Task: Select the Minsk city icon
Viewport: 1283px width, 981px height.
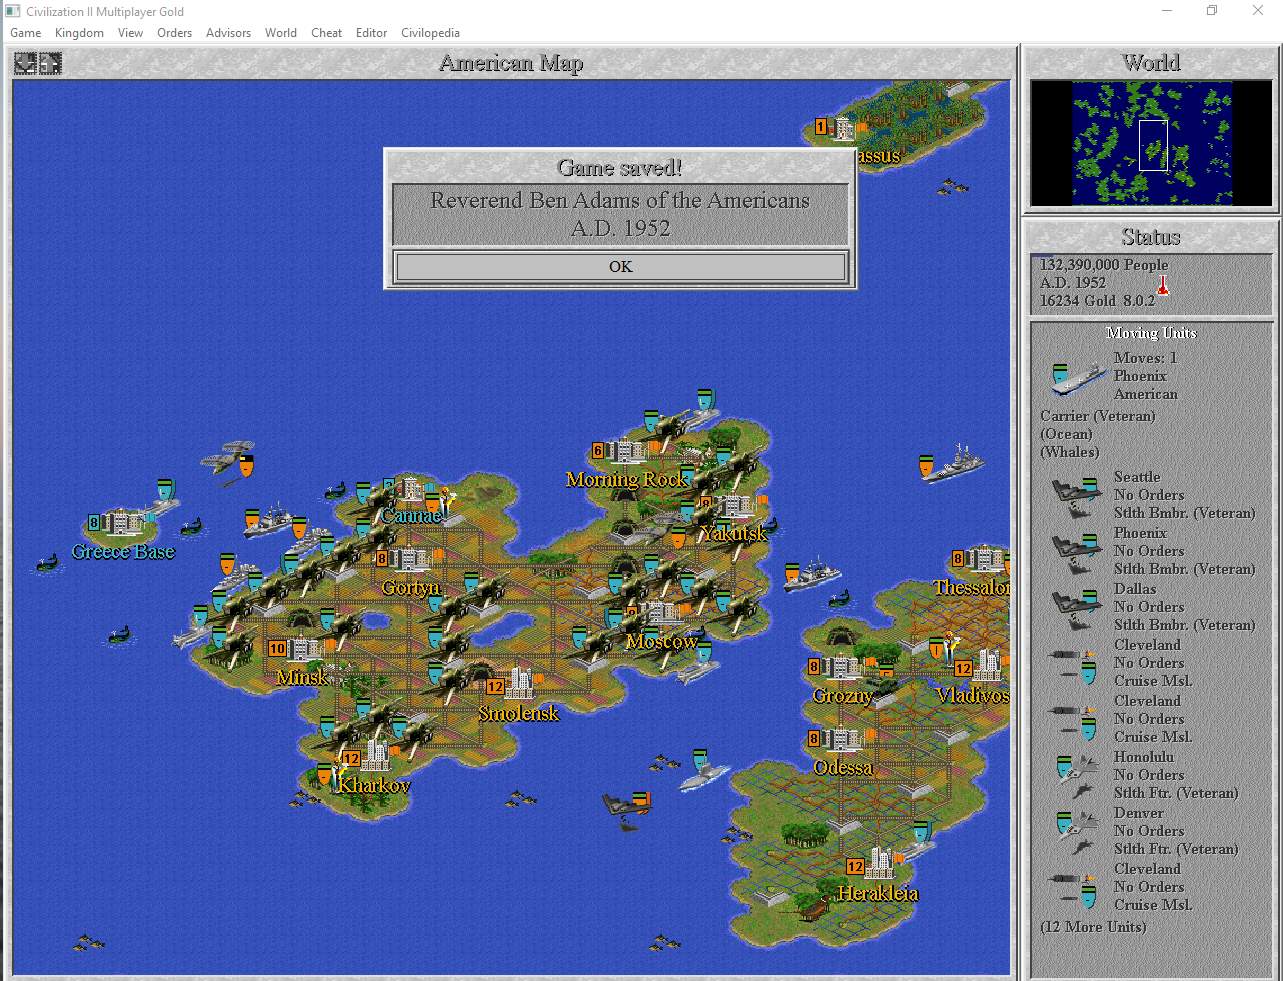Action: point(304,648)
